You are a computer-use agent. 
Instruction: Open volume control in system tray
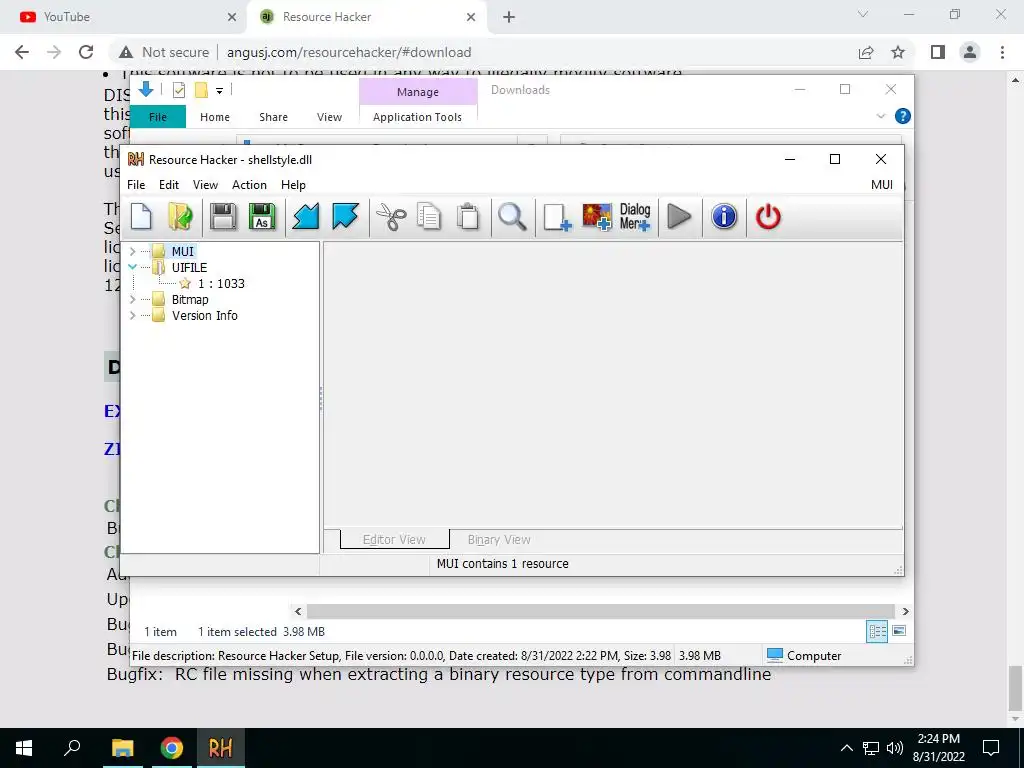(895, 748)
